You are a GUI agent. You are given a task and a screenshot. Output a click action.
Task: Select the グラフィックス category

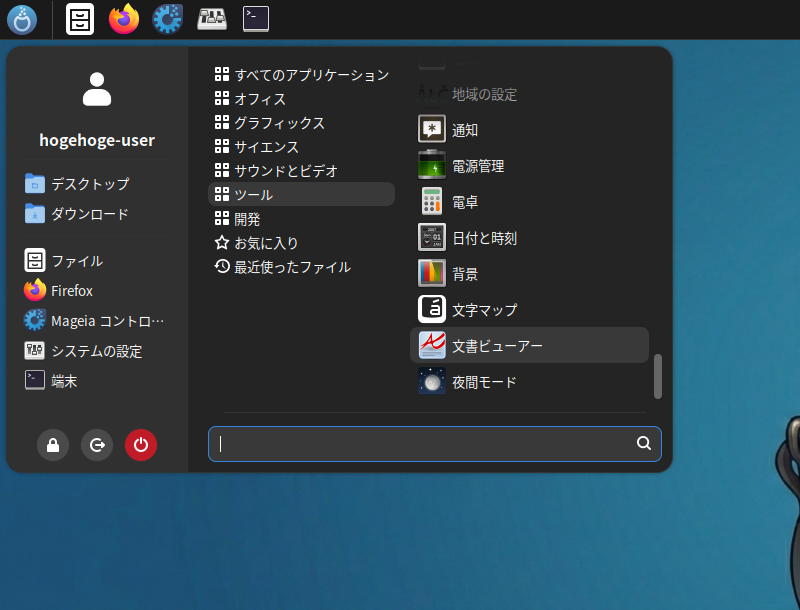coord(302,122)
